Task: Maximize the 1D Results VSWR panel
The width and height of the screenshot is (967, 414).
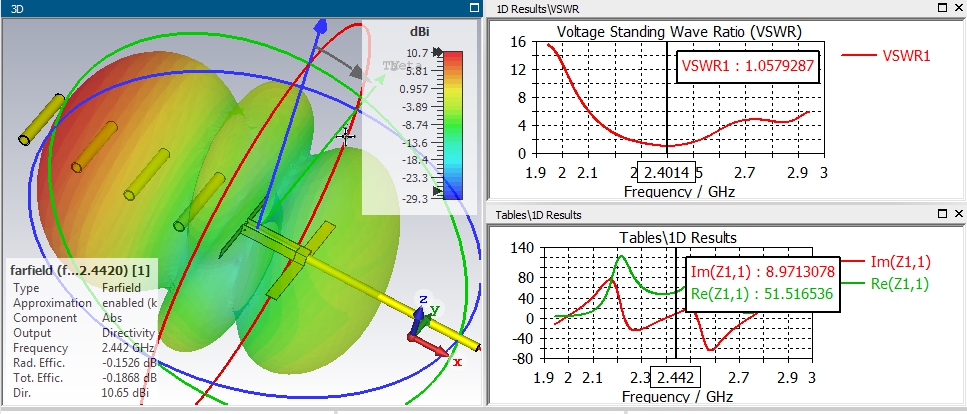Action: click(x=942, y=8)
